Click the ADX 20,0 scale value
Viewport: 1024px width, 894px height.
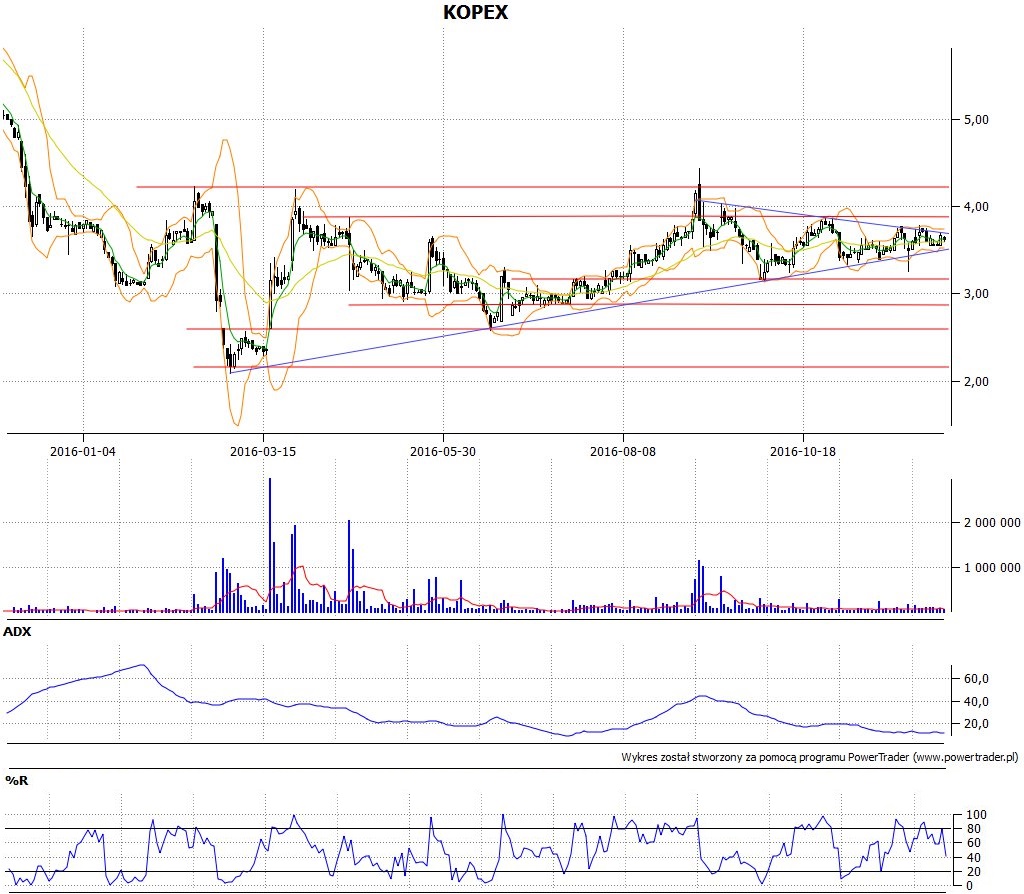tap(976, 724)
